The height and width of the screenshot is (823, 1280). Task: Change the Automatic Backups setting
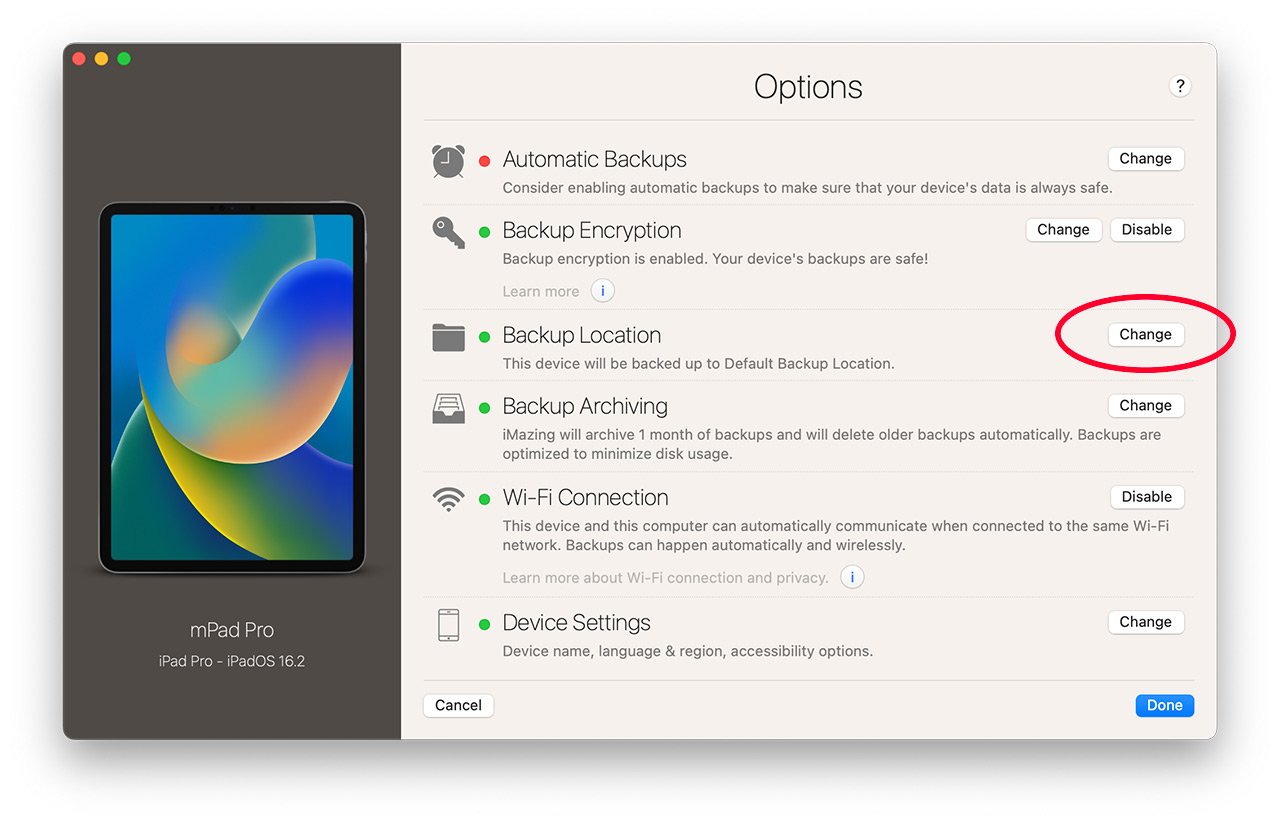[x=1146, y=158]
